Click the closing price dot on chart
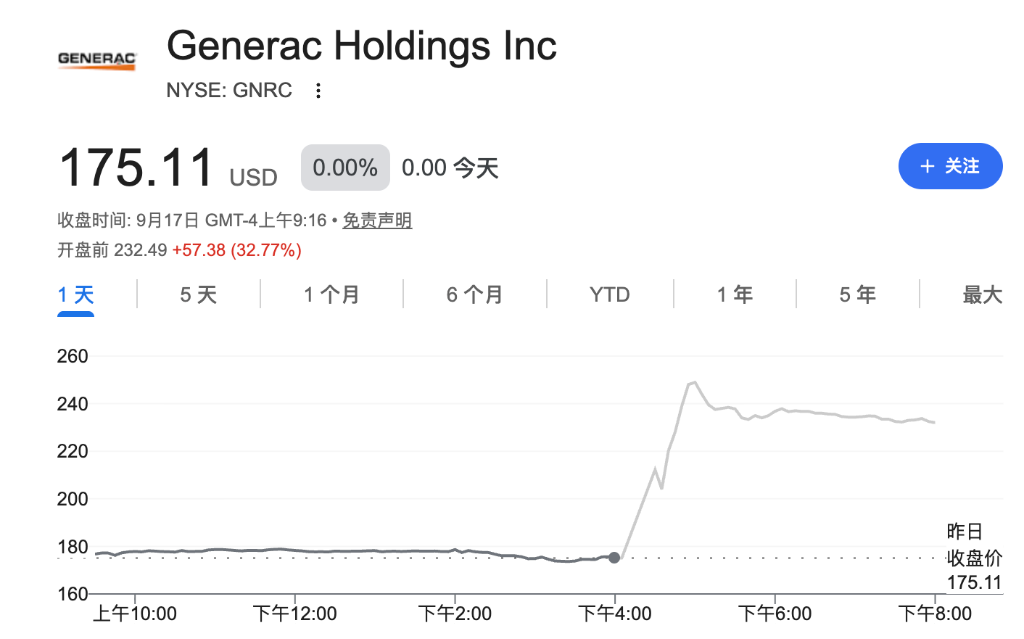The image size is (1024, 639). pyautogui.click(x=614, y=557)
